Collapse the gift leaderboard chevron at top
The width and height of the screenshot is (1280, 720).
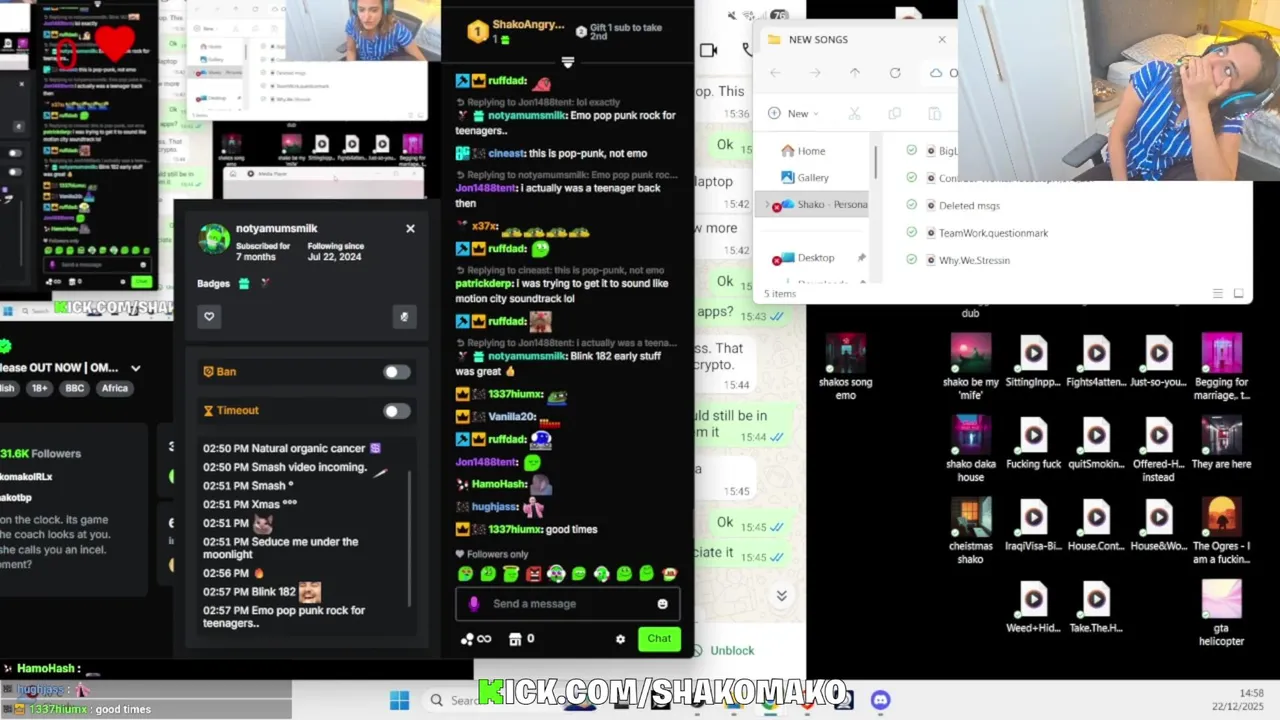tap(568, 62)
